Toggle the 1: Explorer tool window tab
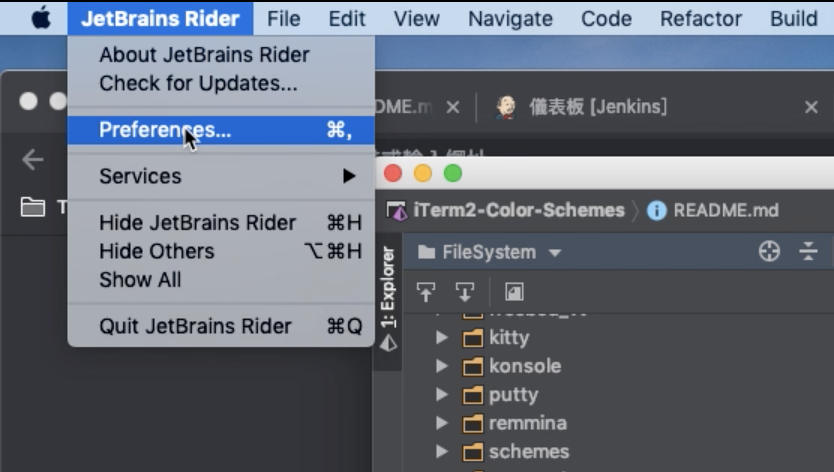The height and width of the screenshot is (472, 834). (x=388, y=287)
